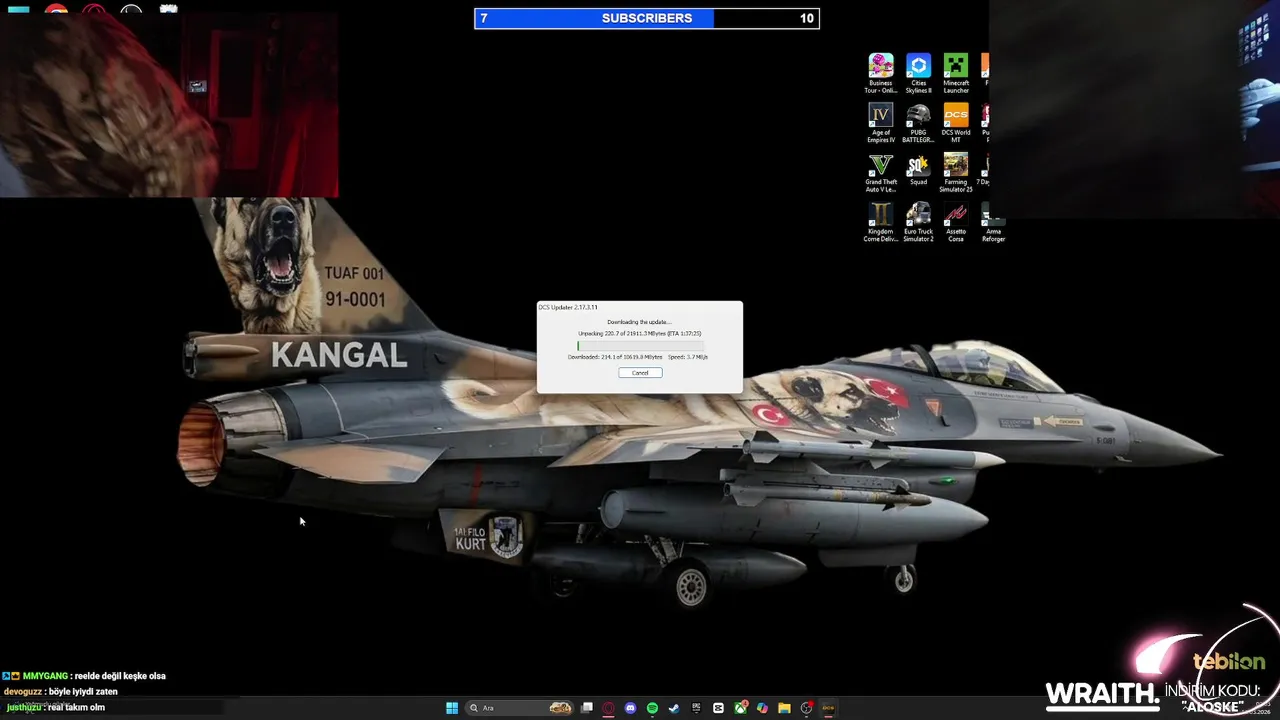Click the 'Downloading the update...' status text
Viewport: 1280px width, 720px height.
click(x=640, y=322)
